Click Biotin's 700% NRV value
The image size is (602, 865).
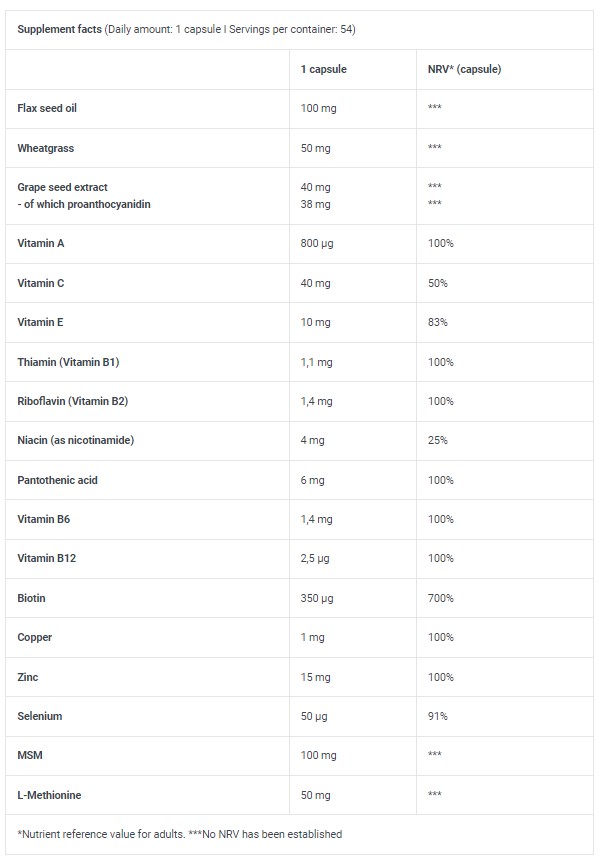pos(440,598)
